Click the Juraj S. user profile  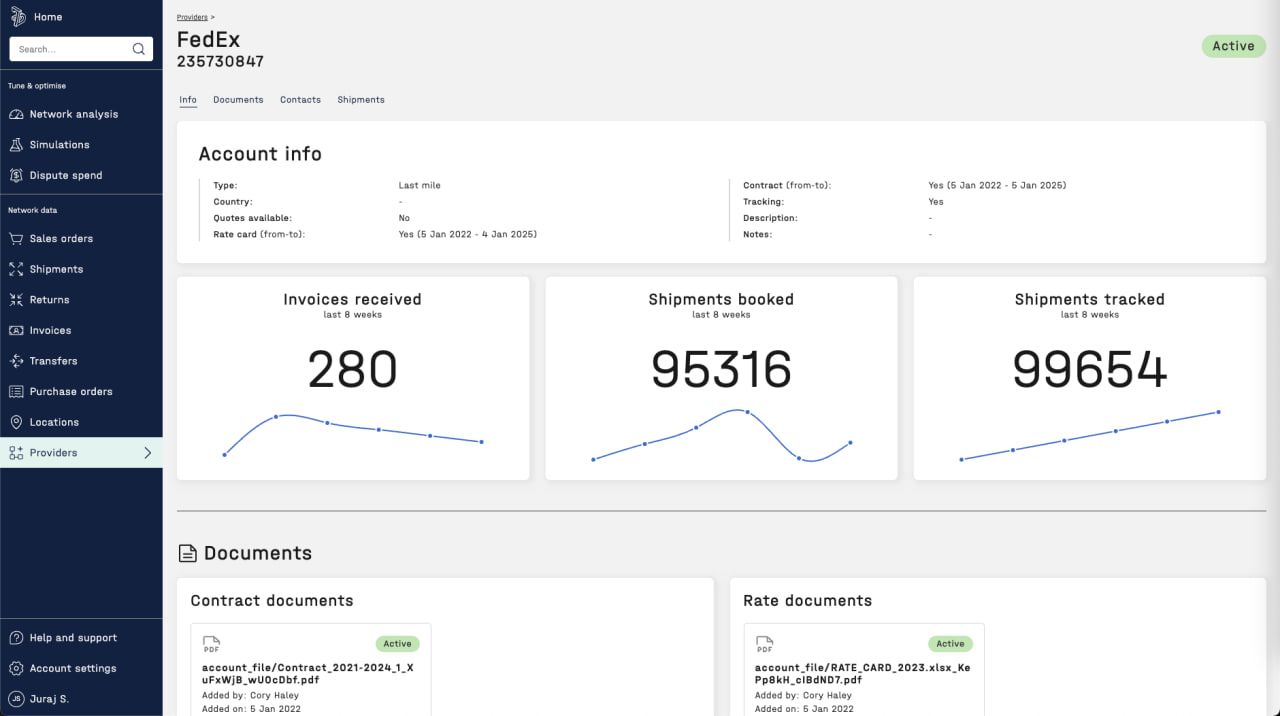click(49, 699)
